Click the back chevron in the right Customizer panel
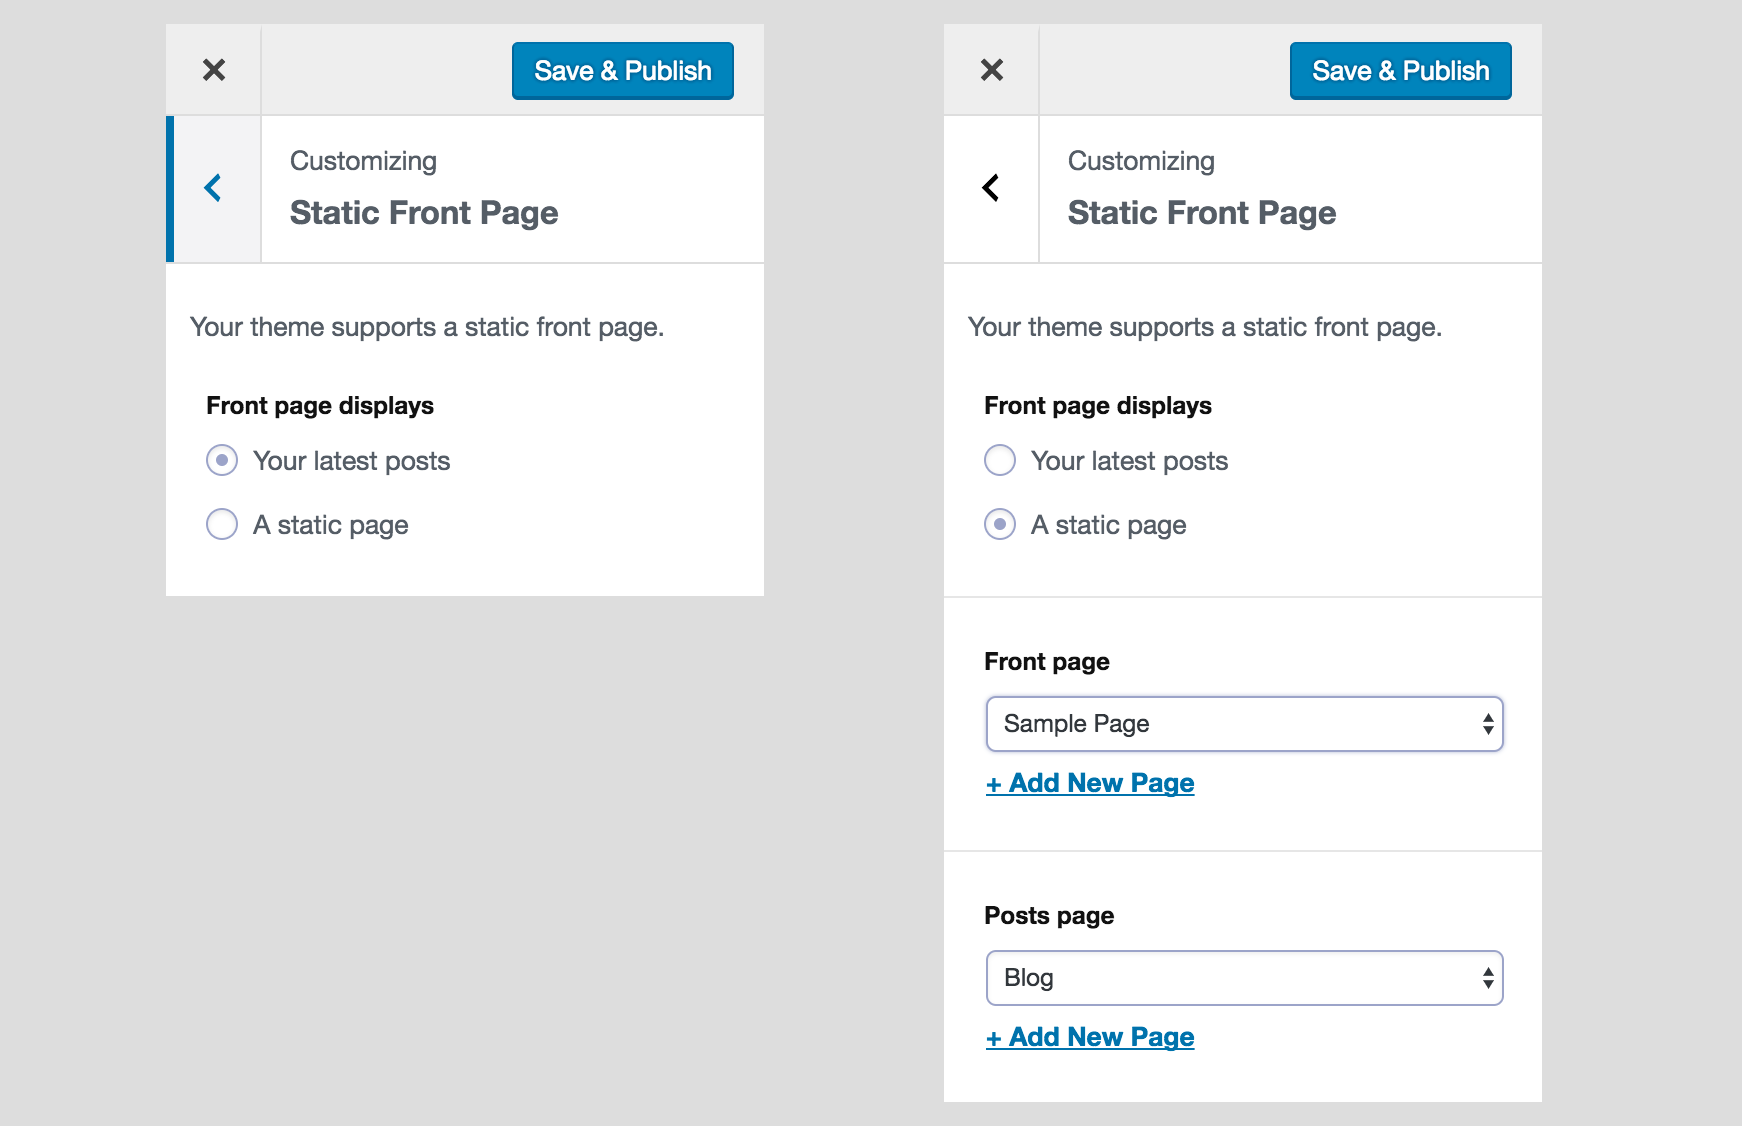The height and width of the screenshot is (1126, 1742). (x=991, y=188)
